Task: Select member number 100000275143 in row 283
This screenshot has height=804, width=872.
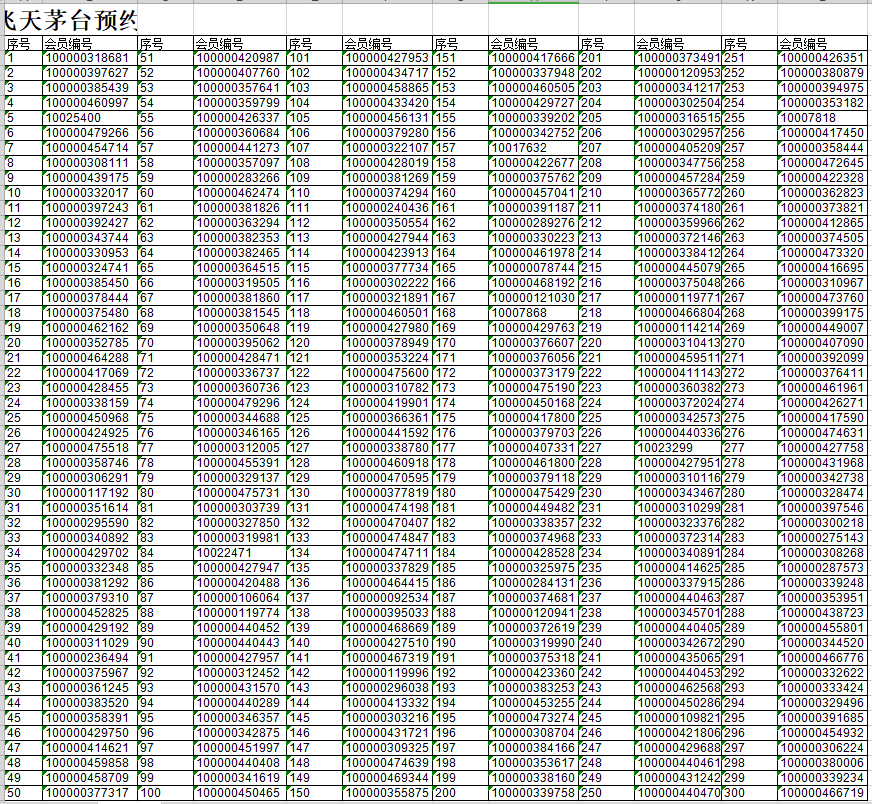Action: click(822, 539)
